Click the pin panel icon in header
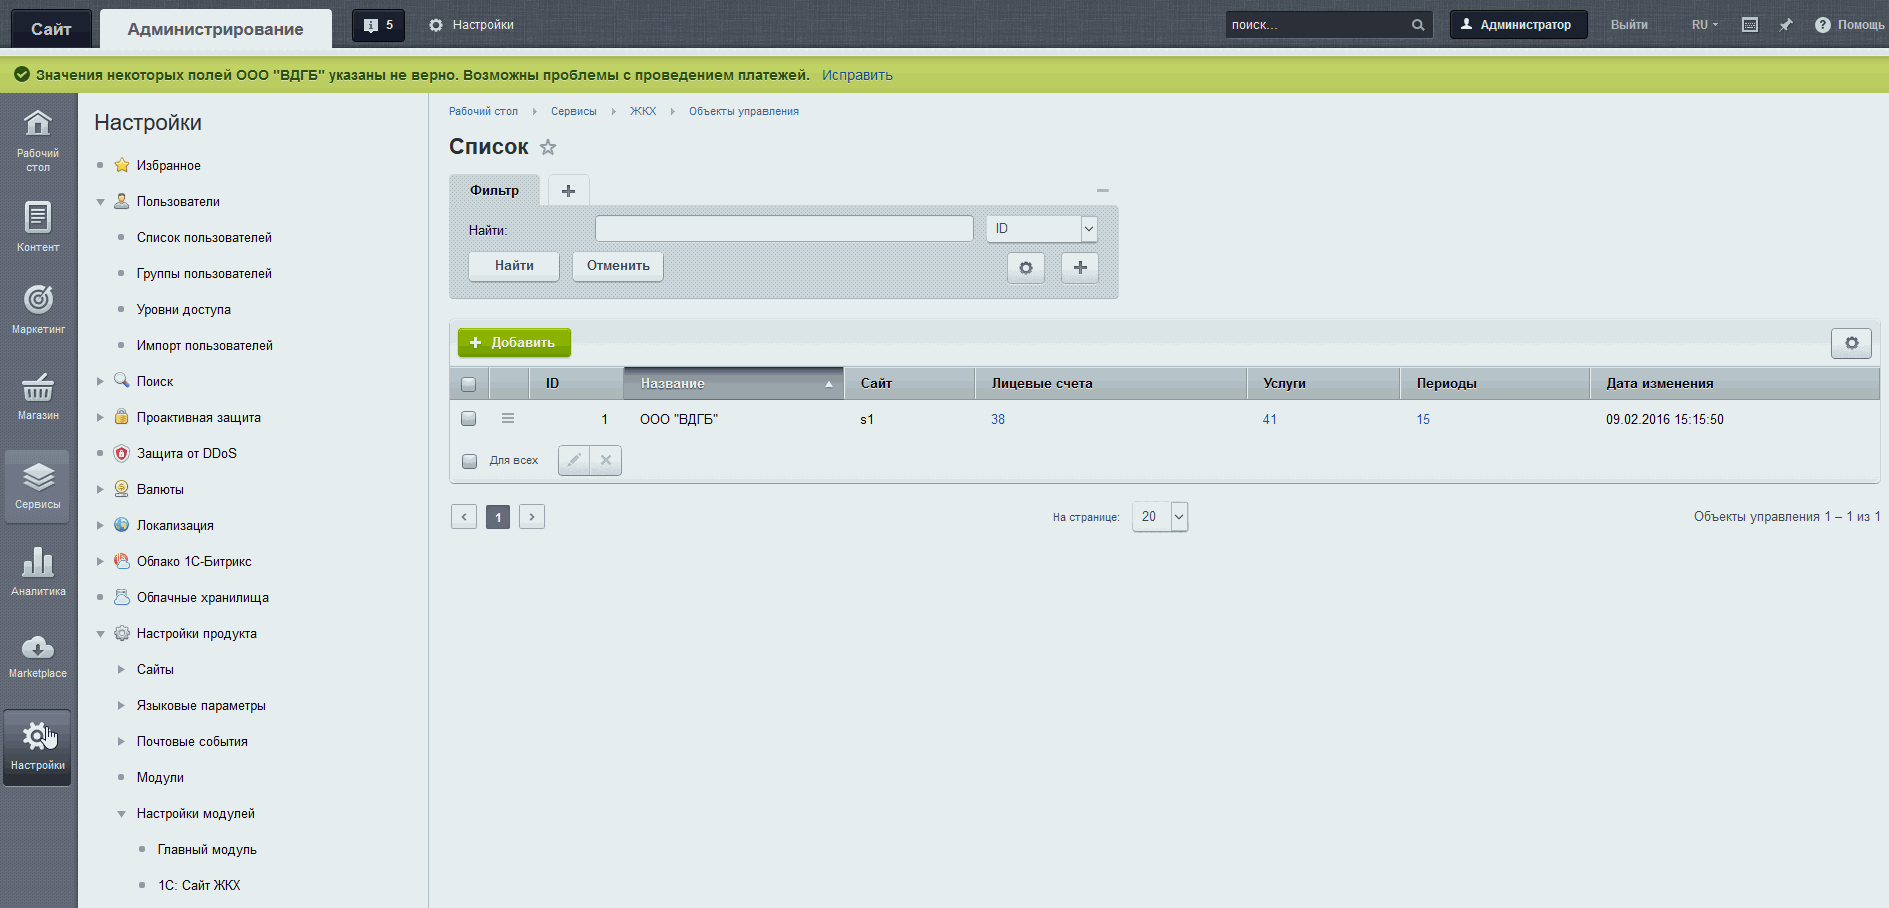 pos(1786,25)
